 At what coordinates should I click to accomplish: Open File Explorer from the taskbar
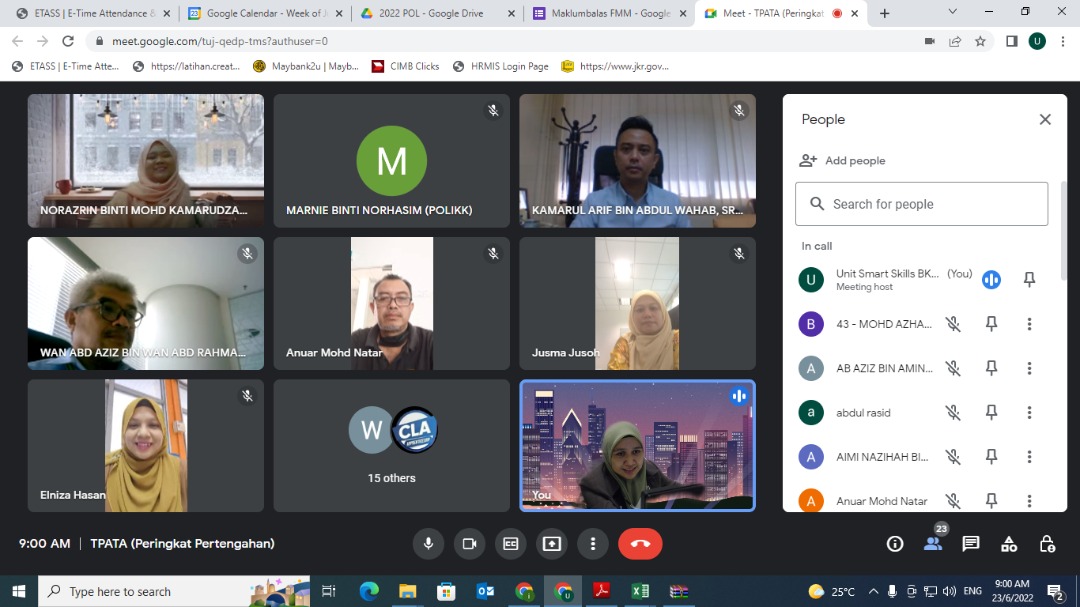(x=408, y=591)
